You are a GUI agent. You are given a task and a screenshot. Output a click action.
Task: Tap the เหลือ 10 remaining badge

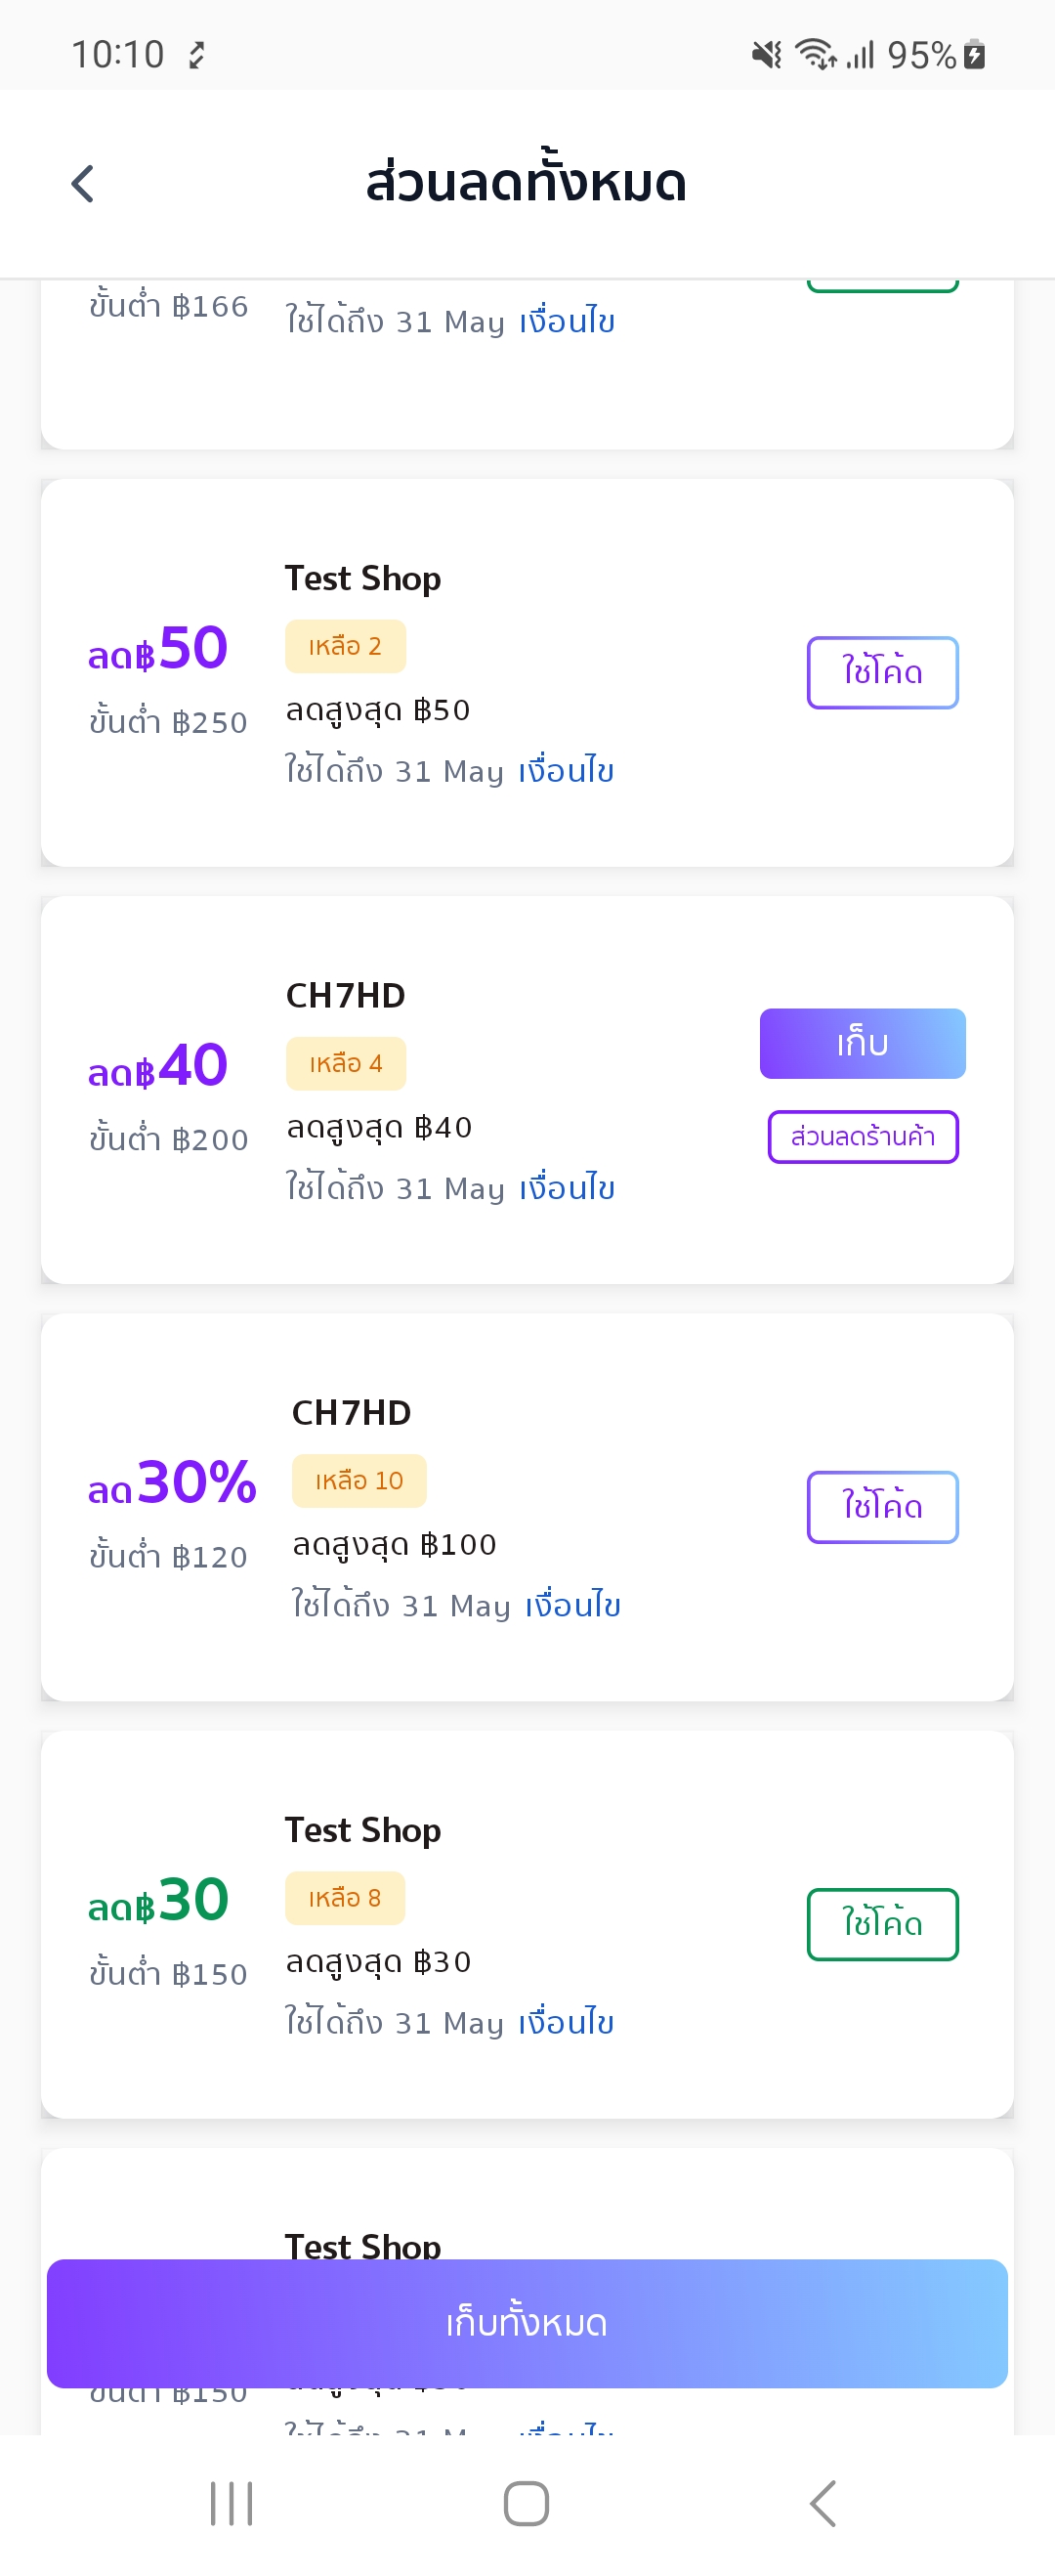359,1480
